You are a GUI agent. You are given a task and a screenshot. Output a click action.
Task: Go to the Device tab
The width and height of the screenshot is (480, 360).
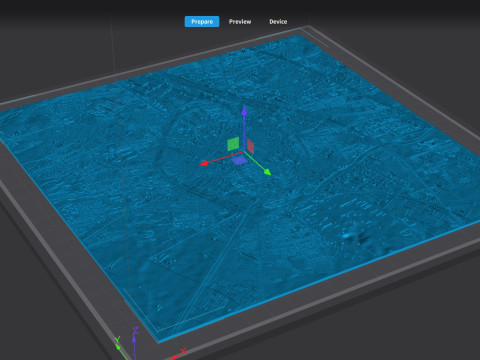point(278,22)
